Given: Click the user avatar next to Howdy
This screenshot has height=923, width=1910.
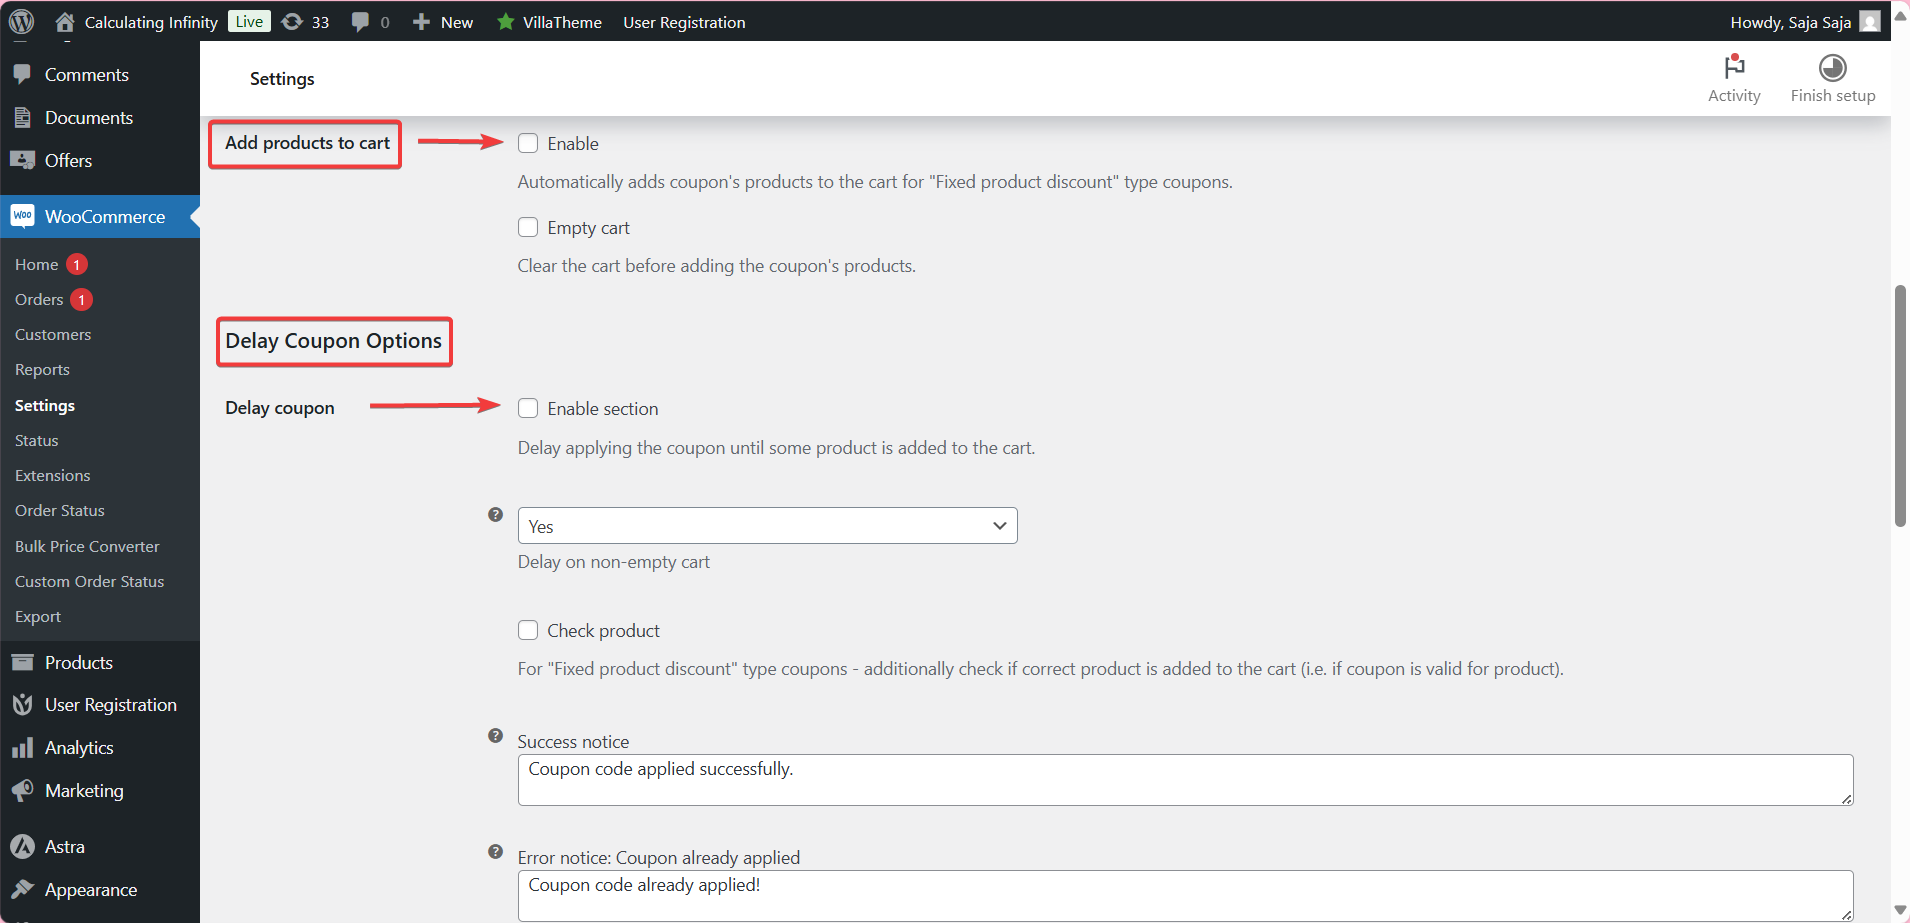Looking at the screenshot, I should point(1870,22).
